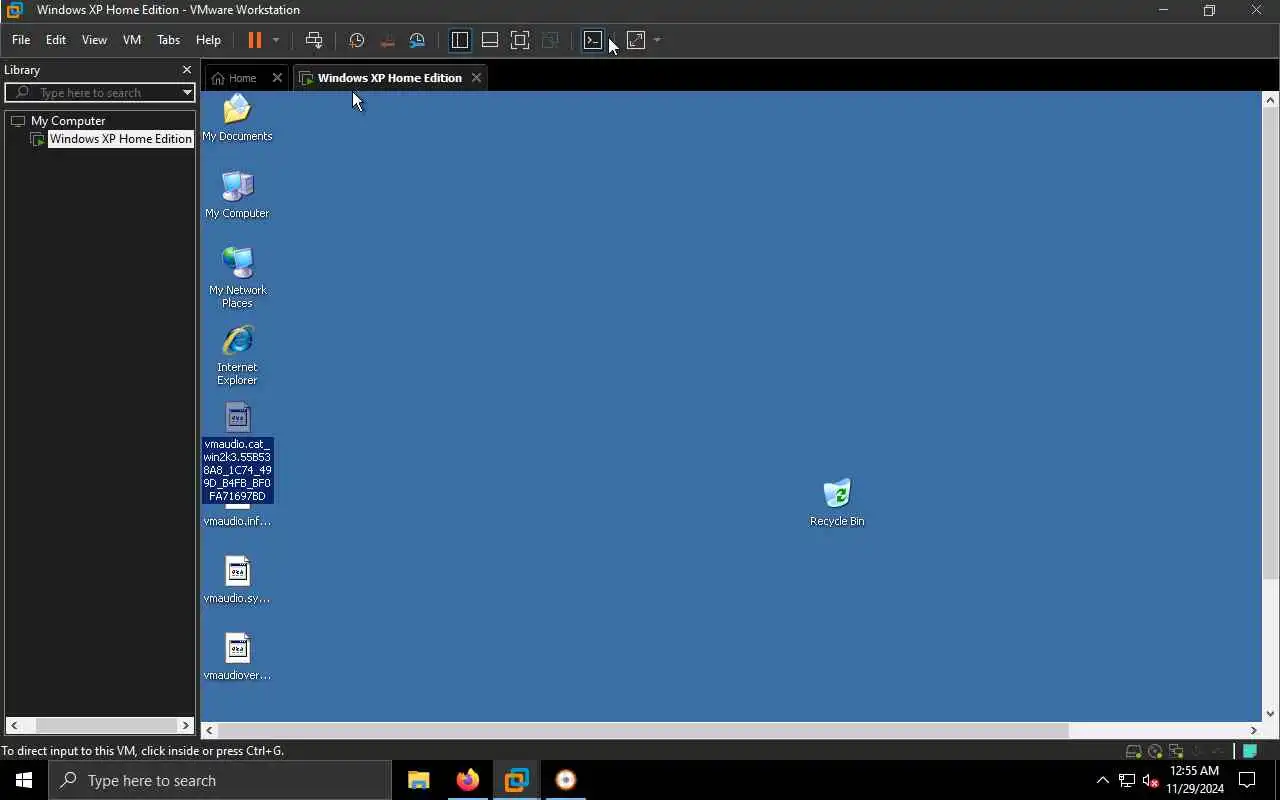Open the stretch options dropdown arrow
Screen dimensions: 1280x800
click(x=657, y=40)
